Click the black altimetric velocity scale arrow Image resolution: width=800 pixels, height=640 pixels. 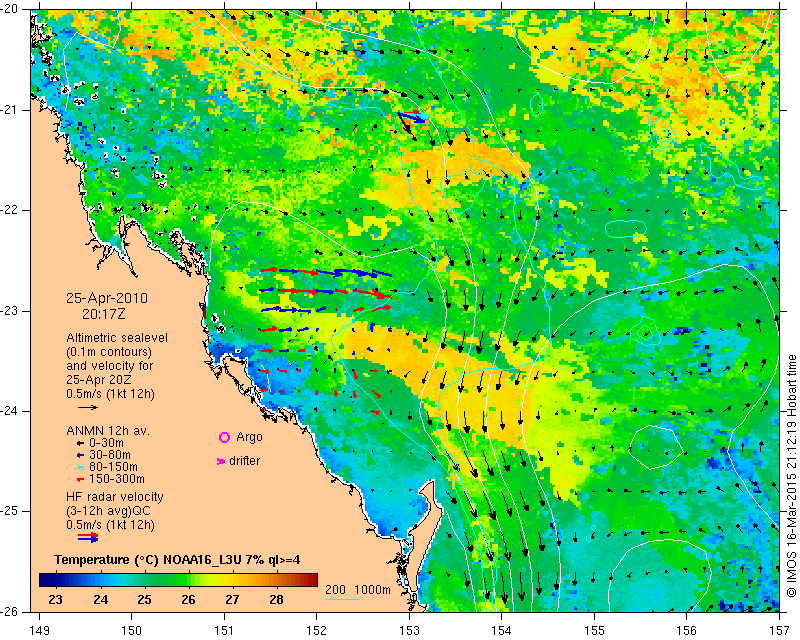coord(88,407)
